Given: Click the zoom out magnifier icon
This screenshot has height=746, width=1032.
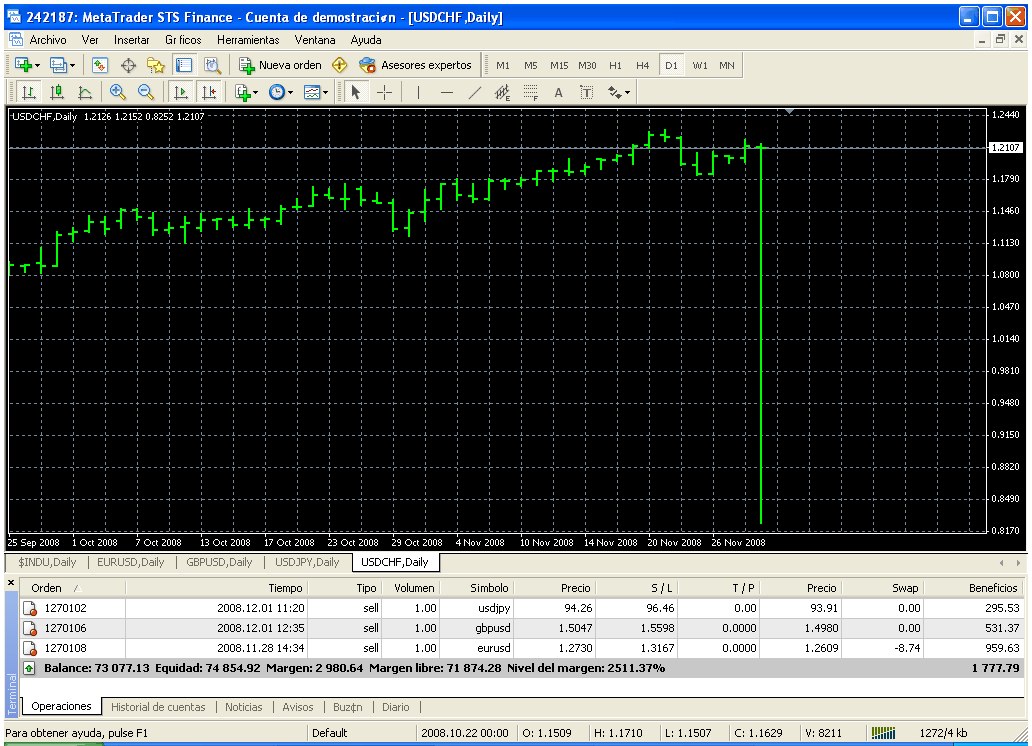Looking at the screenshot, I should click(146, 92).
